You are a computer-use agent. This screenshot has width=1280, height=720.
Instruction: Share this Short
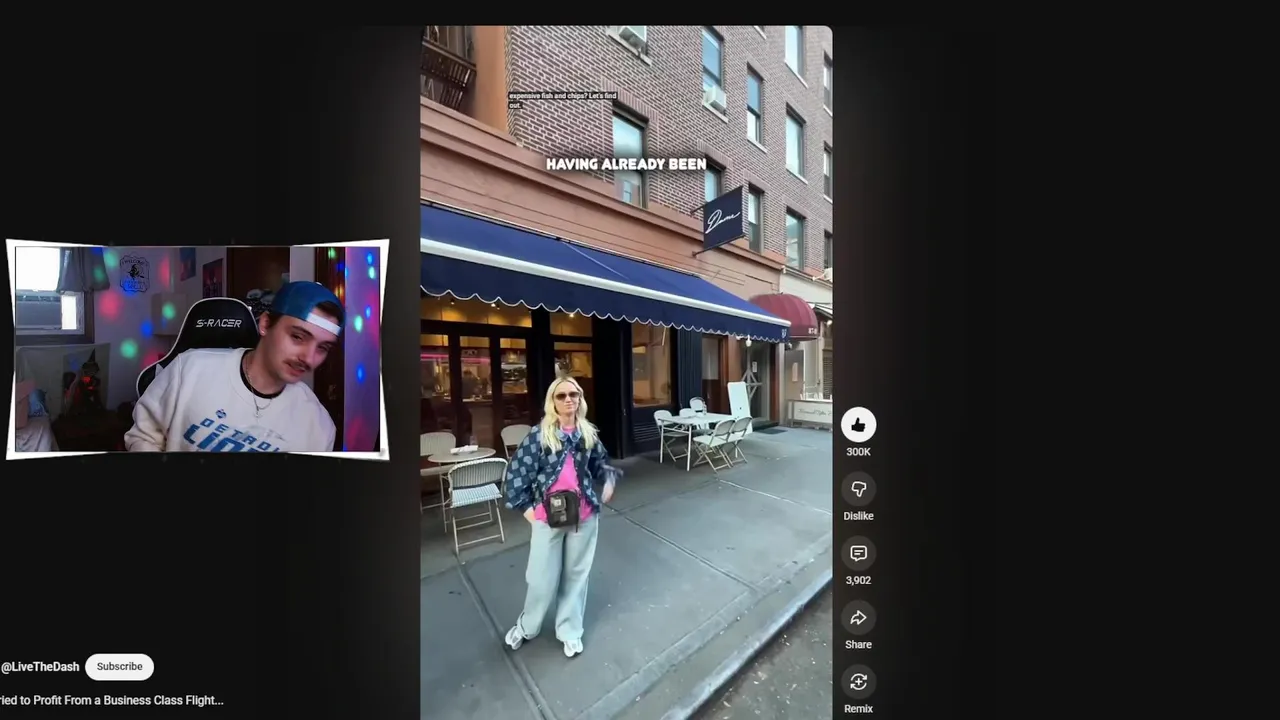(858, 618)
